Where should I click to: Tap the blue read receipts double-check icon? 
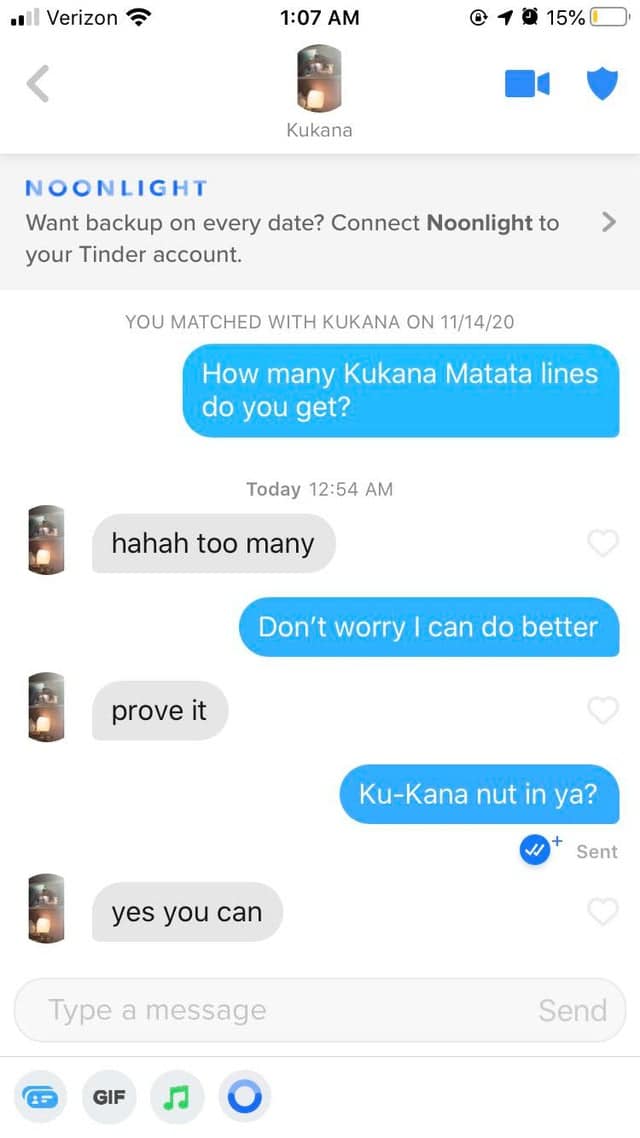pyautogui.click(x=536, y=851)
